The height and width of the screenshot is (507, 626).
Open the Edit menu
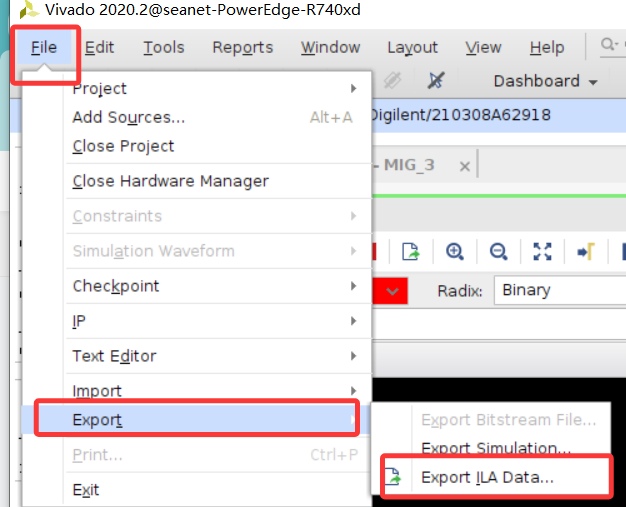pyautogui.click(x=99, y=48)
